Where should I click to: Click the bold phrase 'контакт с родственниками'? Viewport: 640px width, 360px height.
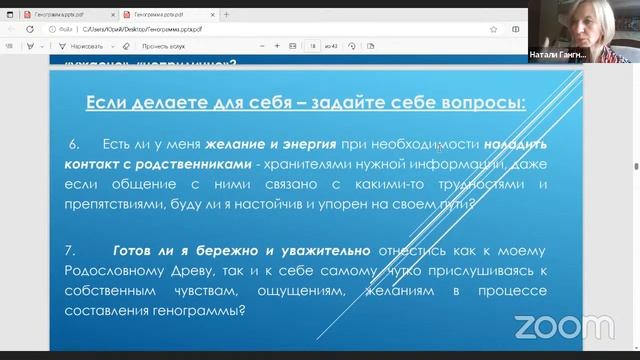pyautogui.click(x=158, y=164)
